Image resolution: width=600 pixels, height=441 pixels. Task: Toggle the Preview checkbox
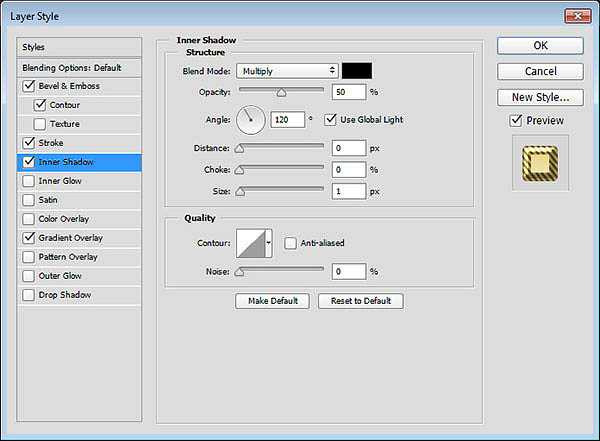[515, 121]
